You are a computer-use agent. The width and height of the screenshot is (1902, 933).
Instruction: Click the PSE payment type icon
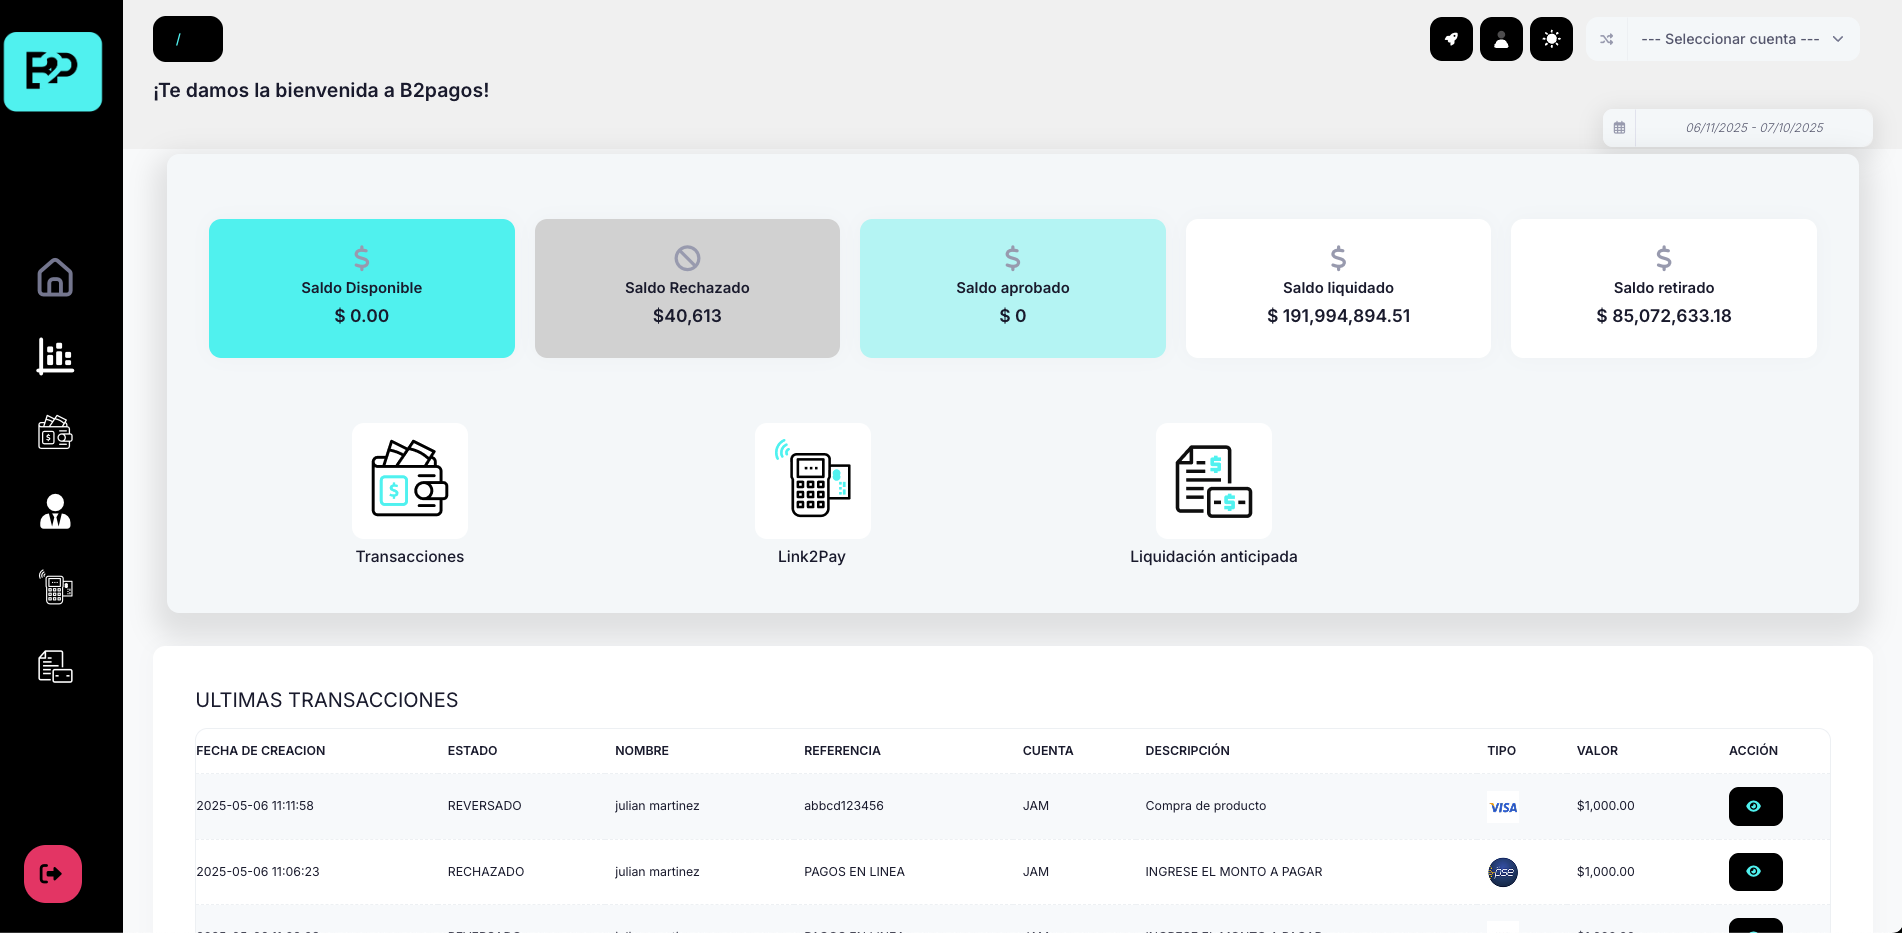coord(1503,873)
